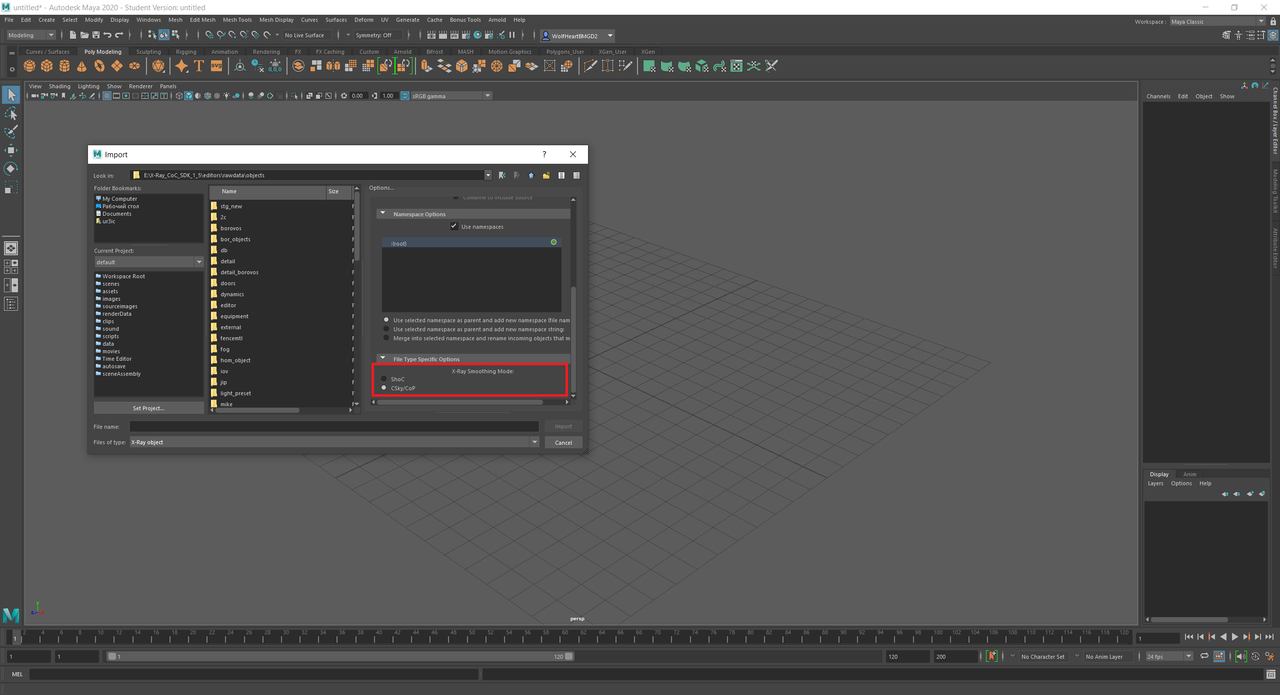Toggle loop playback icon

pyautogui.click(x=1206, y=657)
